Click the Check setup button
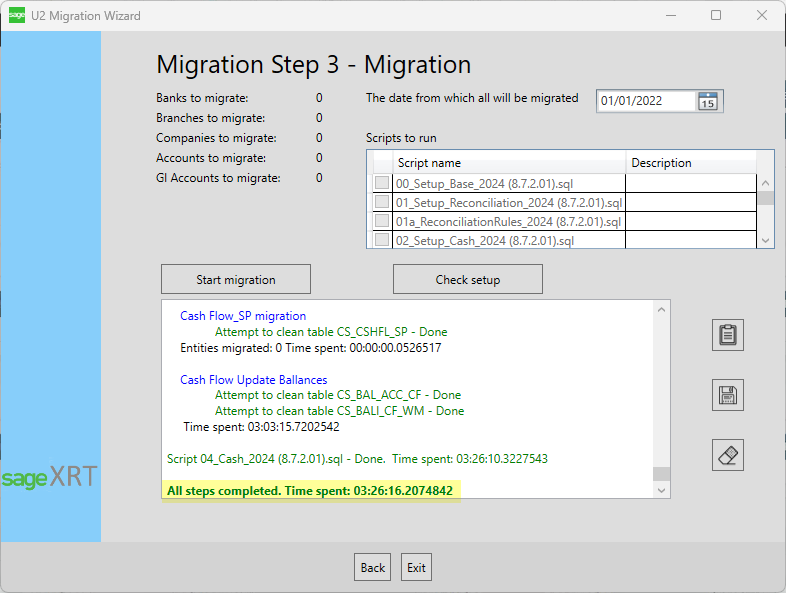This screenshot has height=593, width=786. tap(468, 280)
